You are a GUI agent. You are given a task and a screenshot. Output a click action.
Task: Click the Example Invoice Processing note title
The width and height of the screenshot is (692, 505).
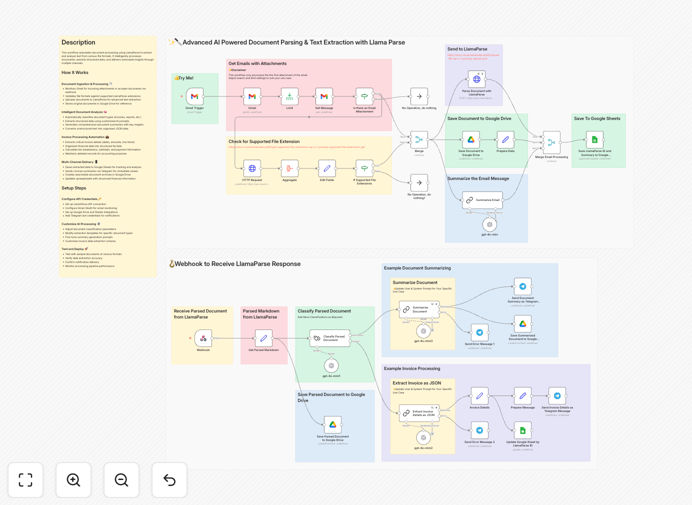click(412, 369)
